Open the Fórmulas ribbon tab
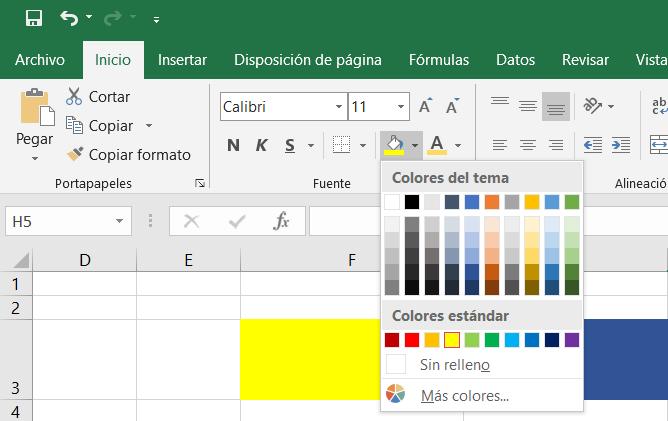Screen dimensions: 668x421 tap(439, 59)
